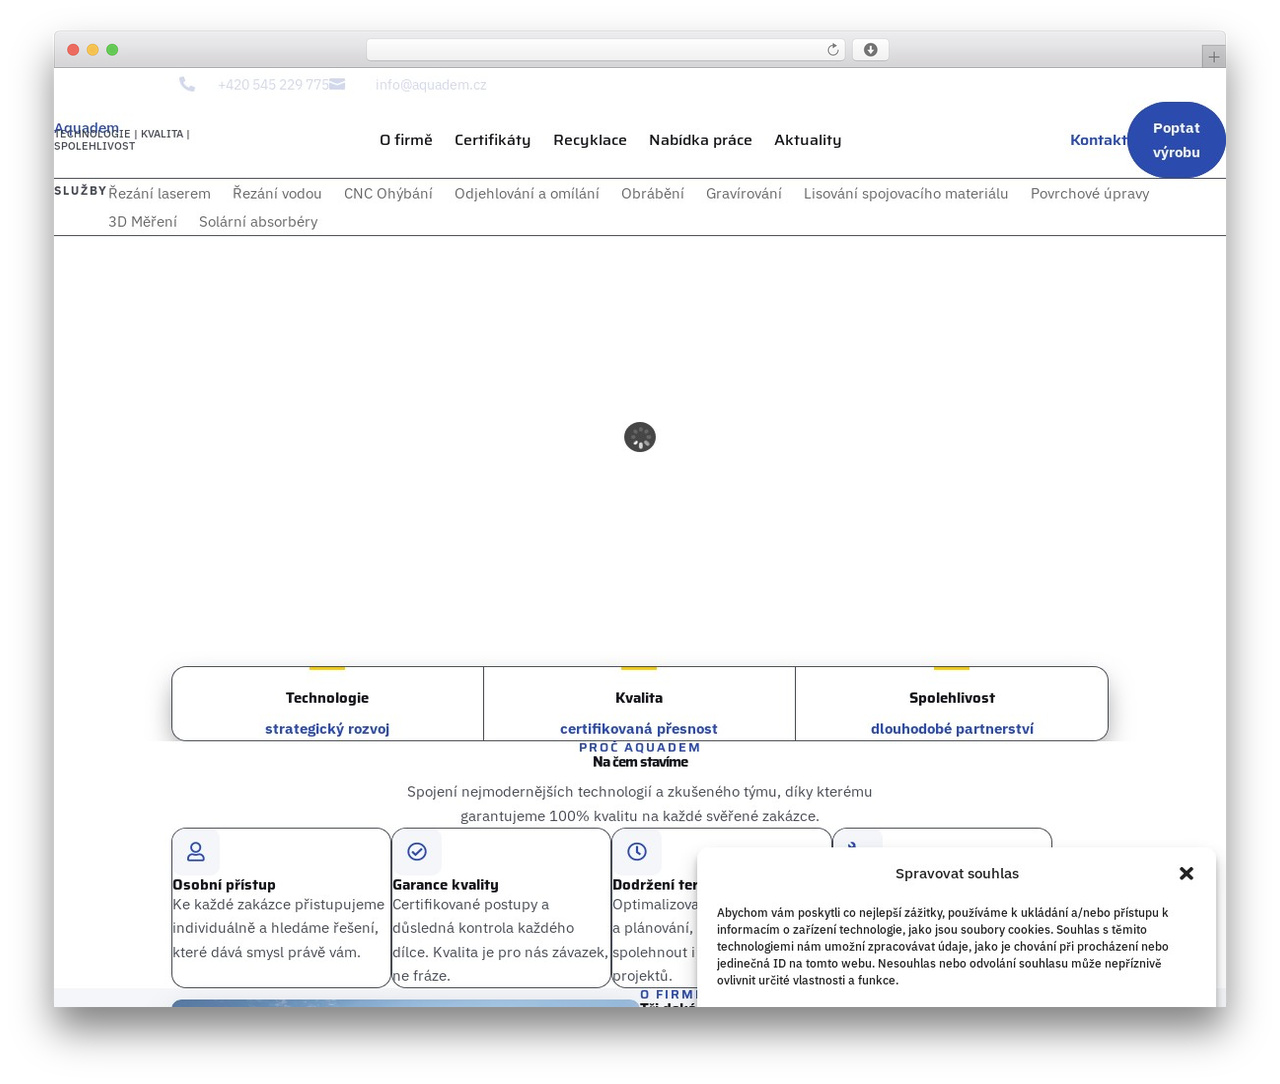Click the envelope email icon
Viewport: 1280px width, 1084px height.
tap(337, 84)
